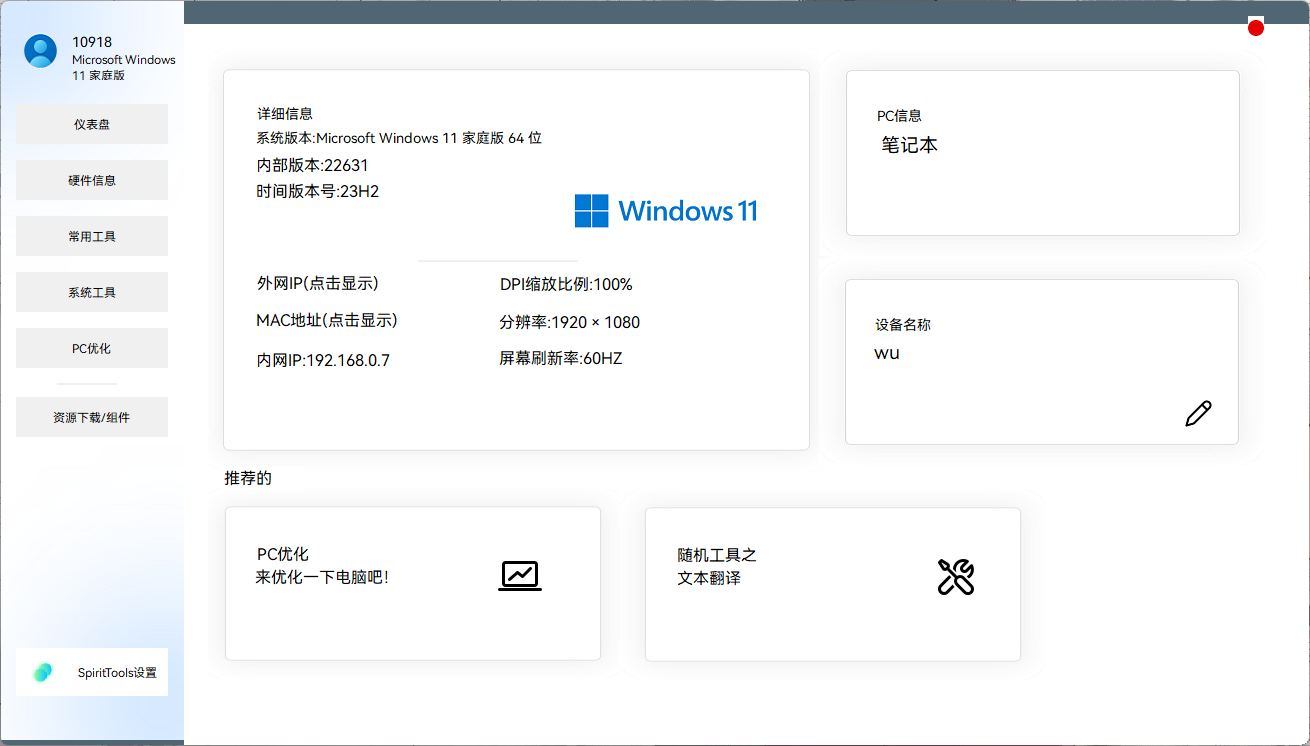
Task: Click the user avatar icon
Action: (41, 51)
